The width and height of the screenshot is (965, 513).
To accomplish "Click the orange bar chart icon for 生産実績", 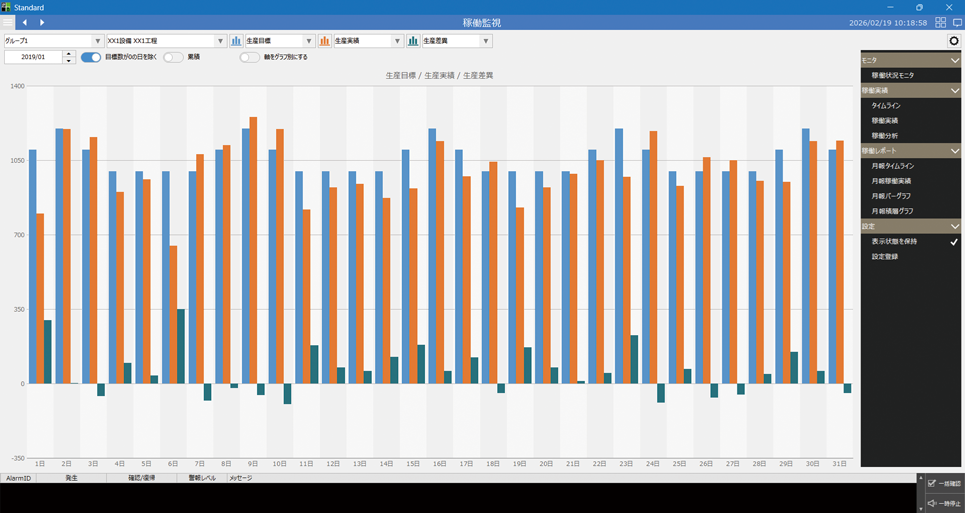I will tap(325, 41).
